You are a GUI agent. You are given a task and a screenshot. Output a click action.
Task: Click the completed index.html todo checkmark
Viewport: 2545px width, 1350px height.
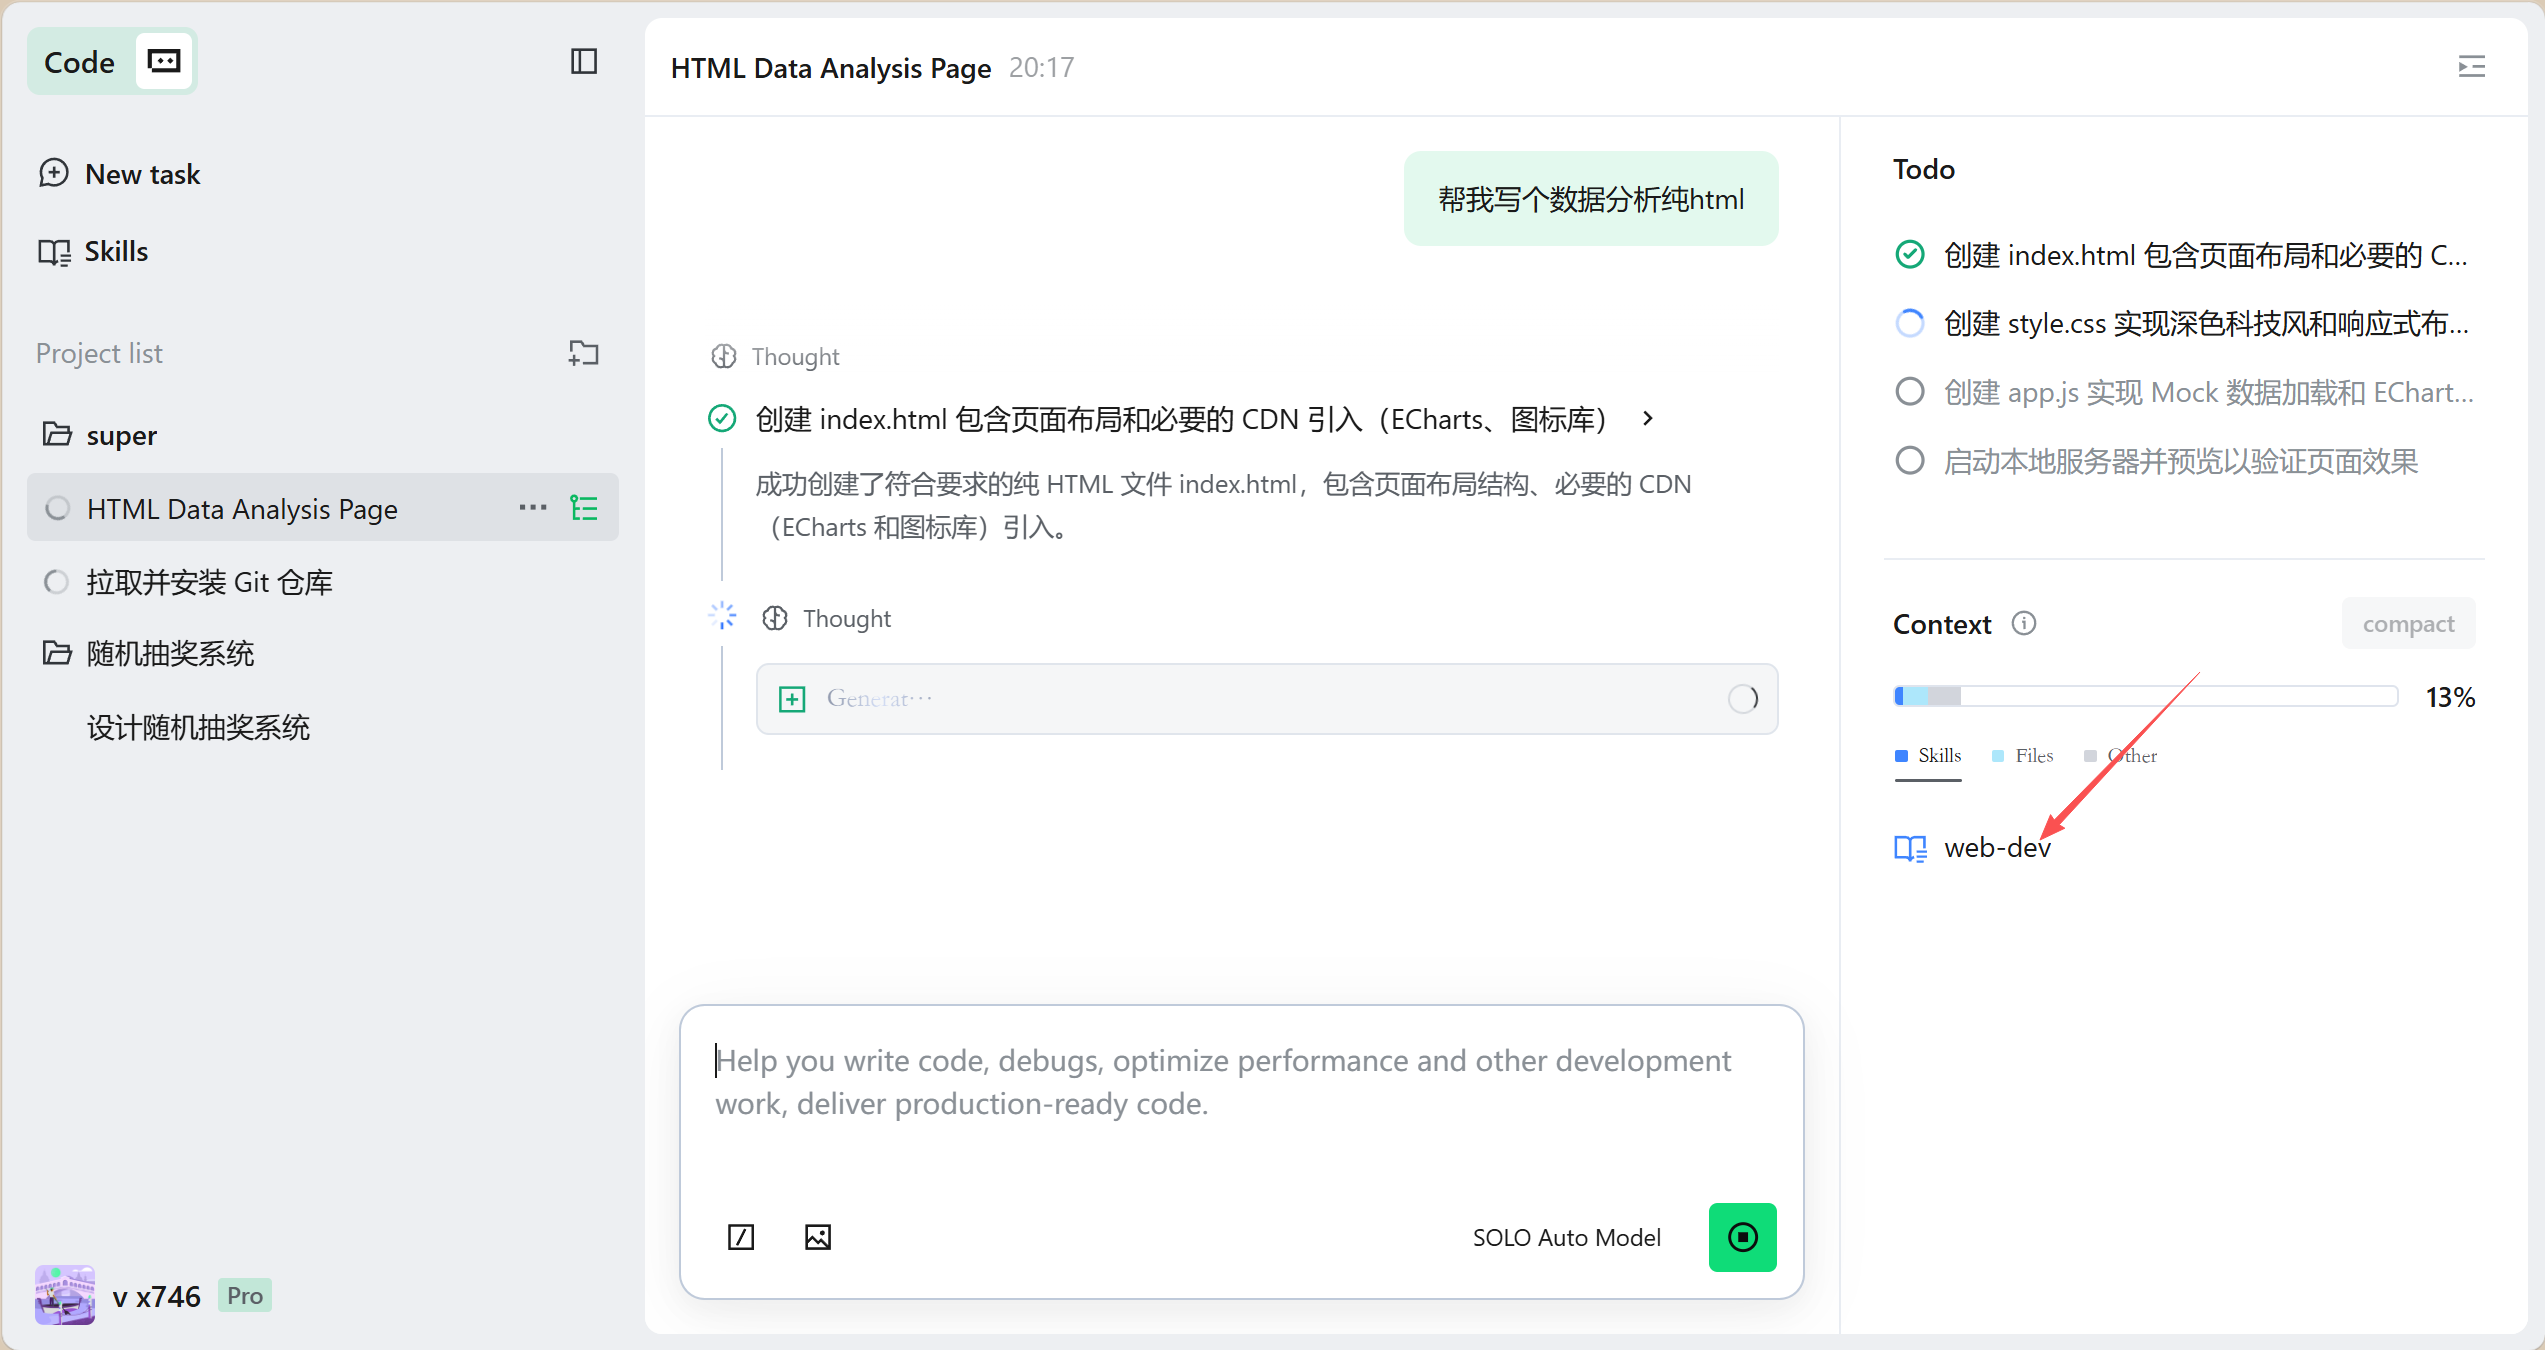[1910, 255]
